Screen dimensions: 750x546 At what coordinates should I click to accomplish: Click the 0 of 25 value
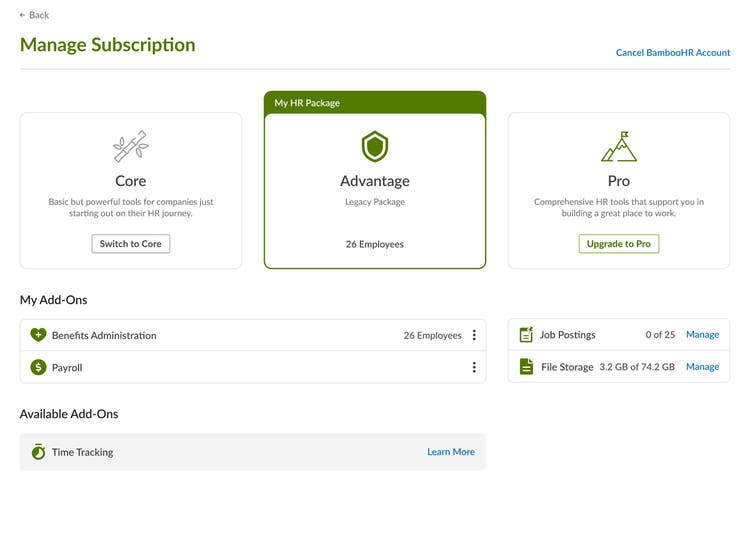(x=660, y=335)
